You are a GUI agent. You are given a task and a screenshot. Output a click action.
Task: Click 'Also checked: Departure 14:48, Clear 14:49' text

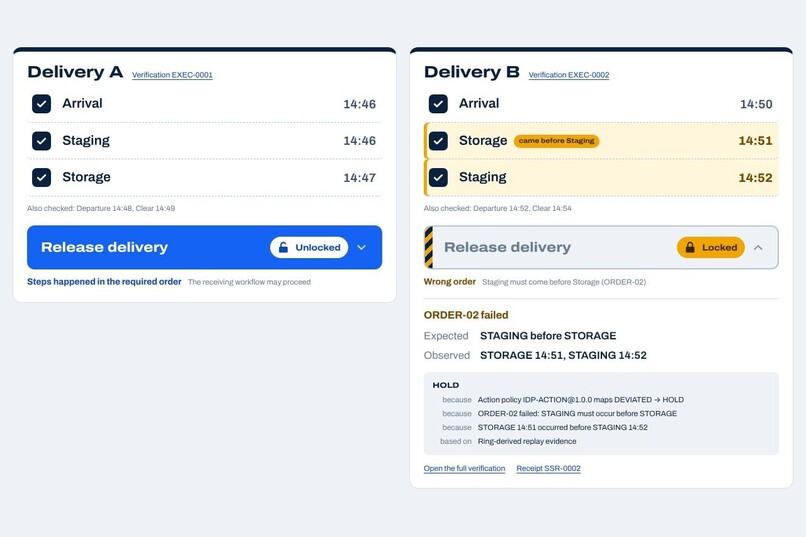tap(101, 208)
